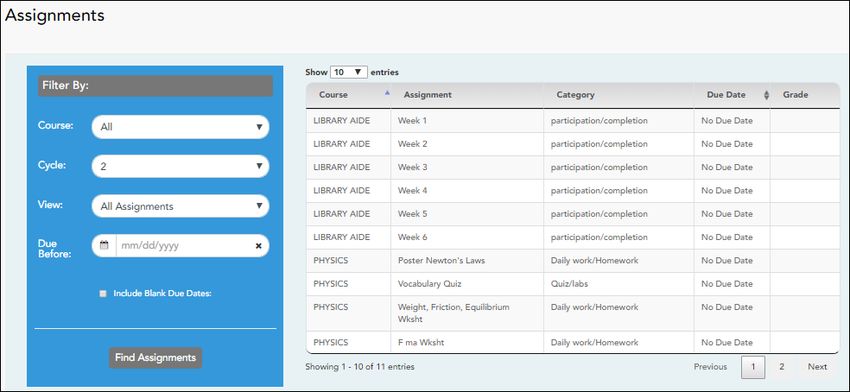Screen dimensions: 850x392
Task: Open the Course dropdown set to All
Action: point(181,127)
